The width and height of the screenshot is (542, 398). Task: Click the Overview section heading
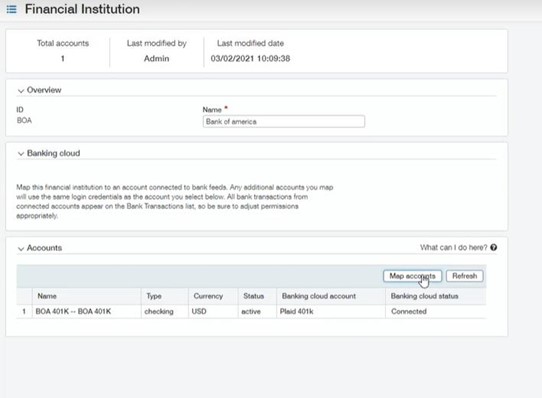44,90
